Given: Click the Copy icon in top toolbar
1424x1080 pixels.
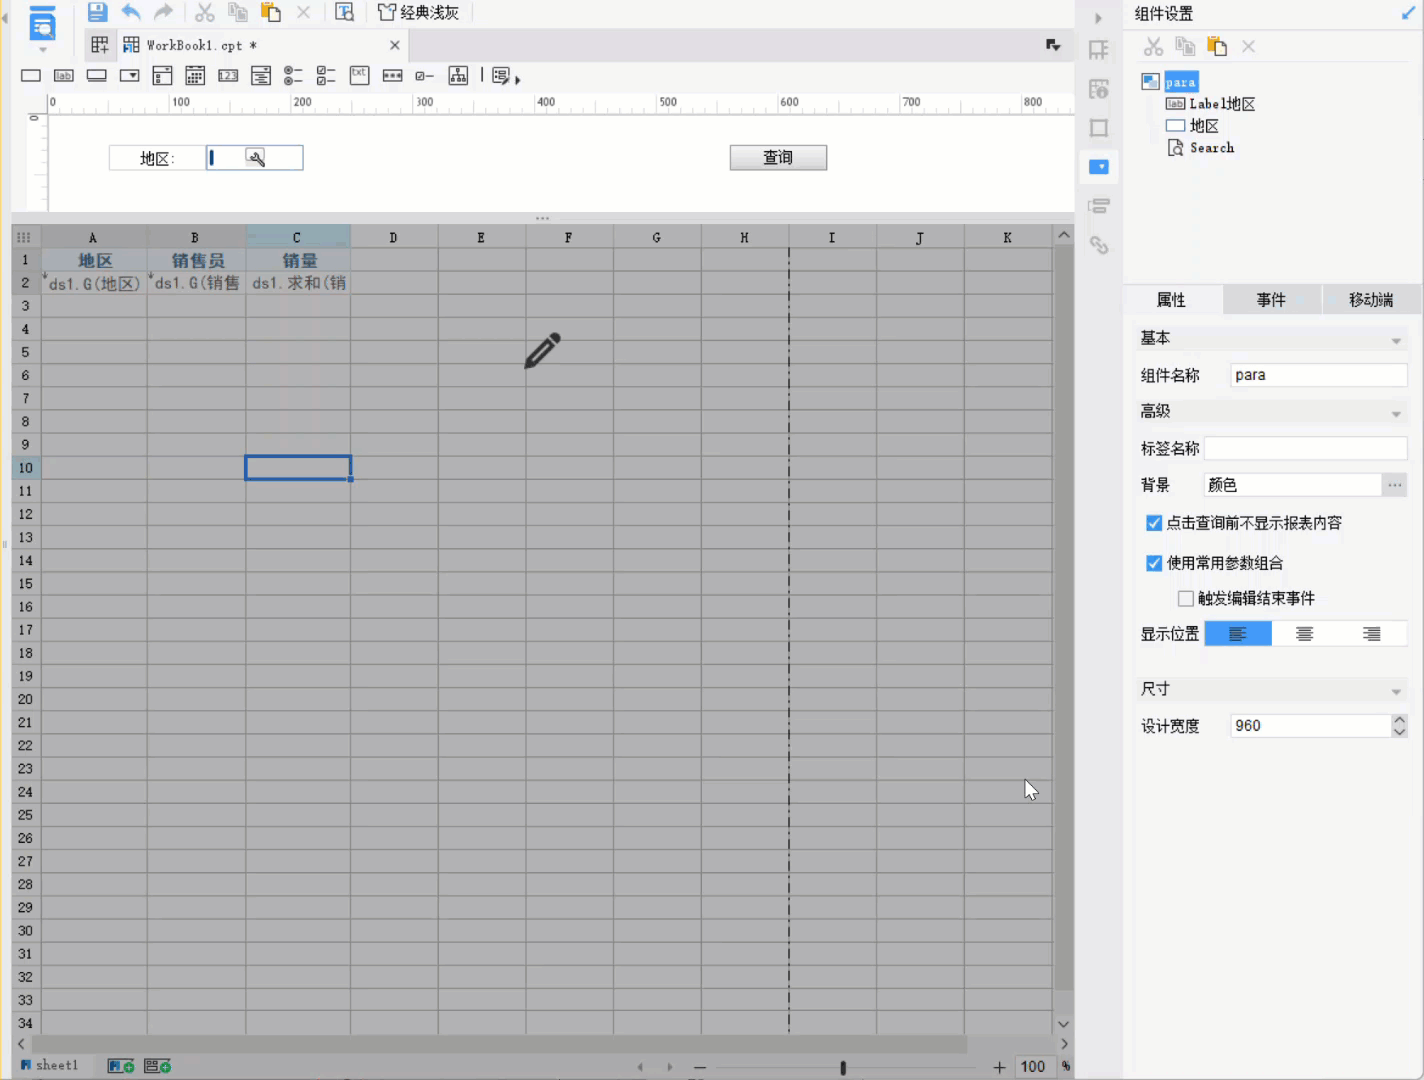Looking at the screenshot, I should tap(238, 13).
